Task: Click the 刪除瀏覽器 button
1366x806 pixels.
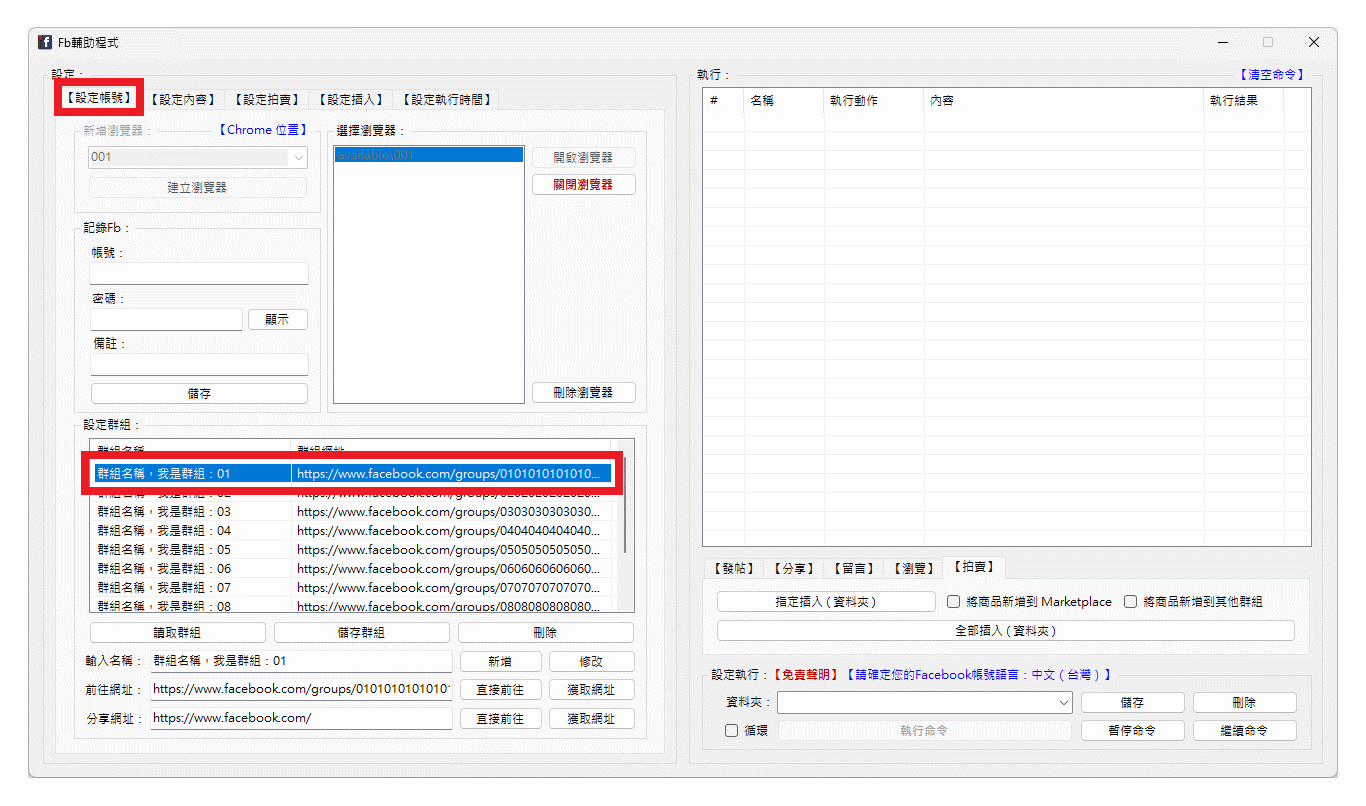Action: point(583,393)
